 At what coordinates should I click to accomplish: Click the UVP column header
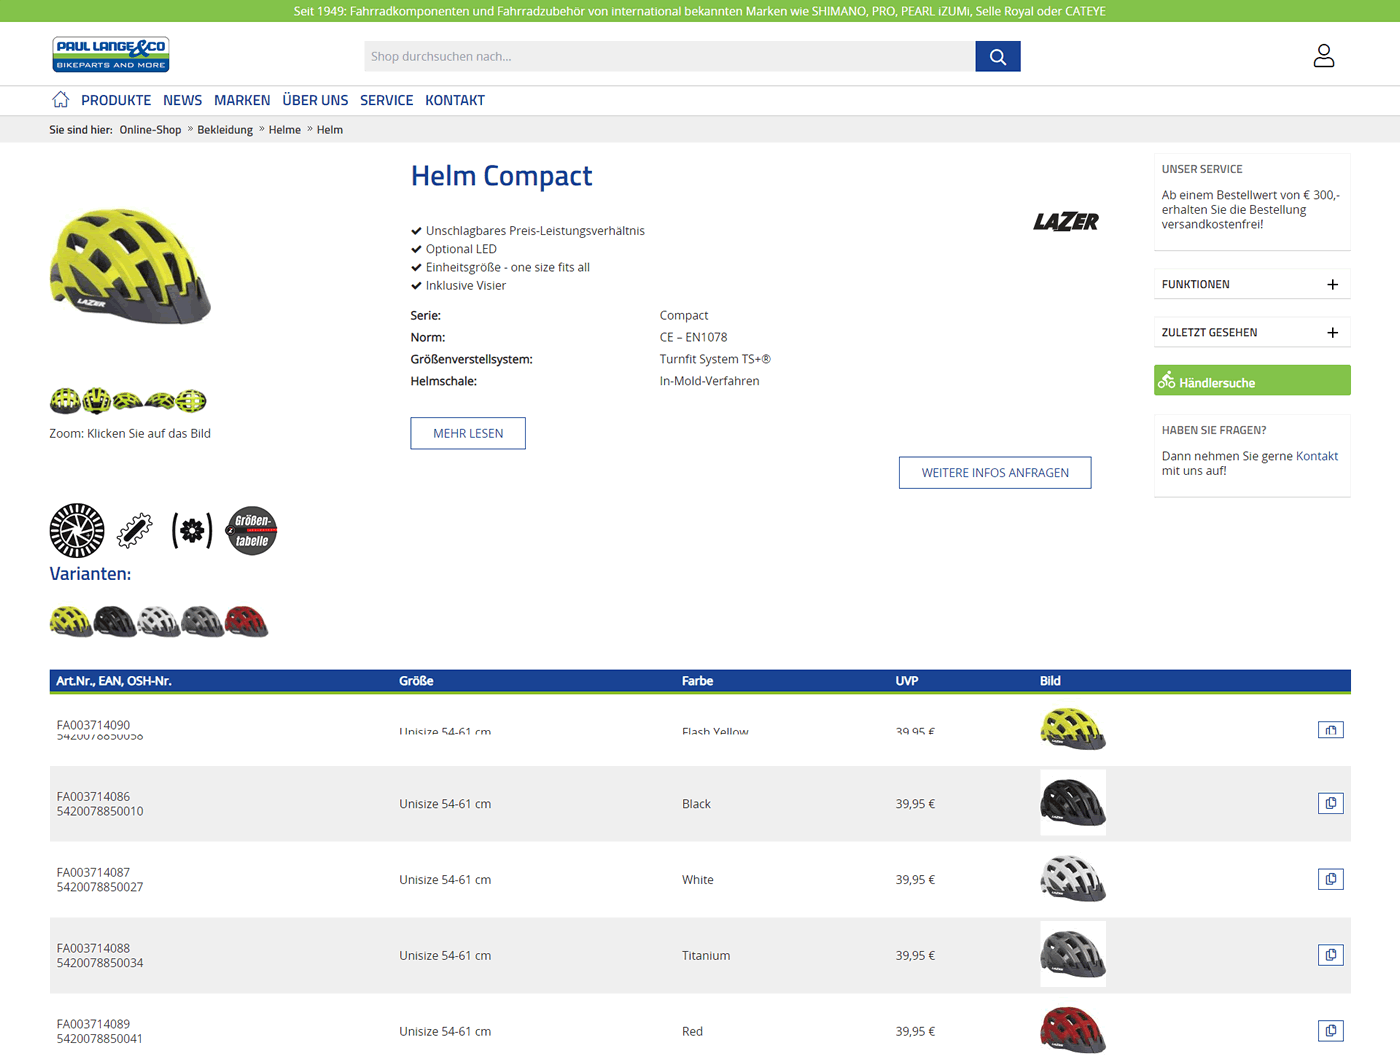point(907,681)
